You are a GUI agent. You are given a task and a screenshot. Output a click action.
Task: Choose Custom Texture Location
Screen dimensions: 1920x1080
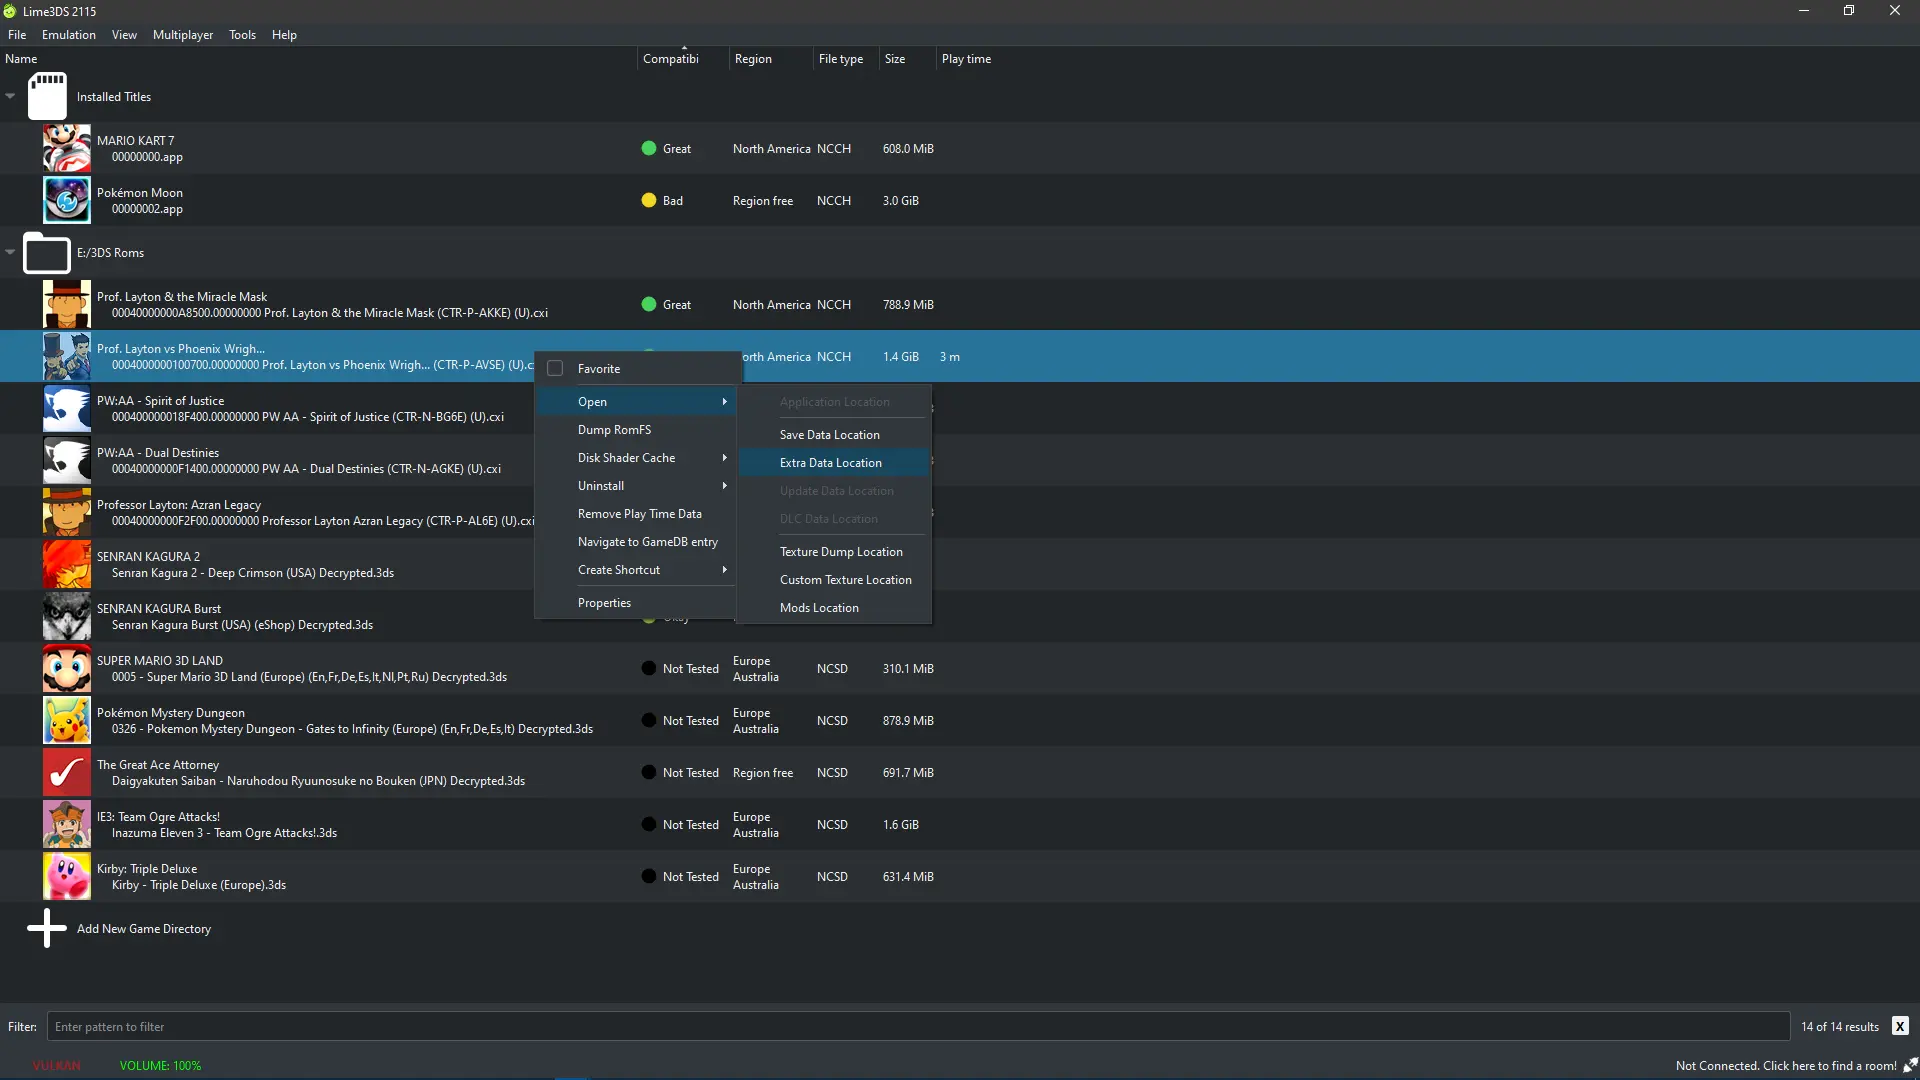835,579
